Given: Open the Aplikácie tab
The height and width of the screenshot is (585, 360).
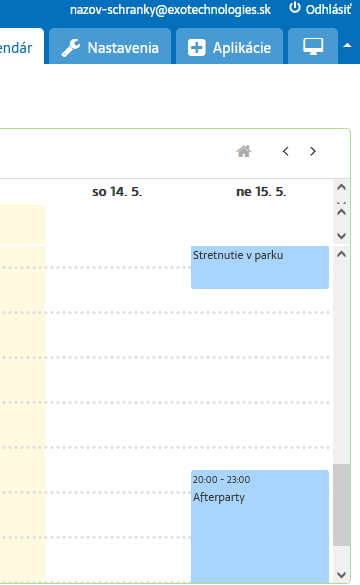Looking at the screenshot, I should [x=229, y=47].
